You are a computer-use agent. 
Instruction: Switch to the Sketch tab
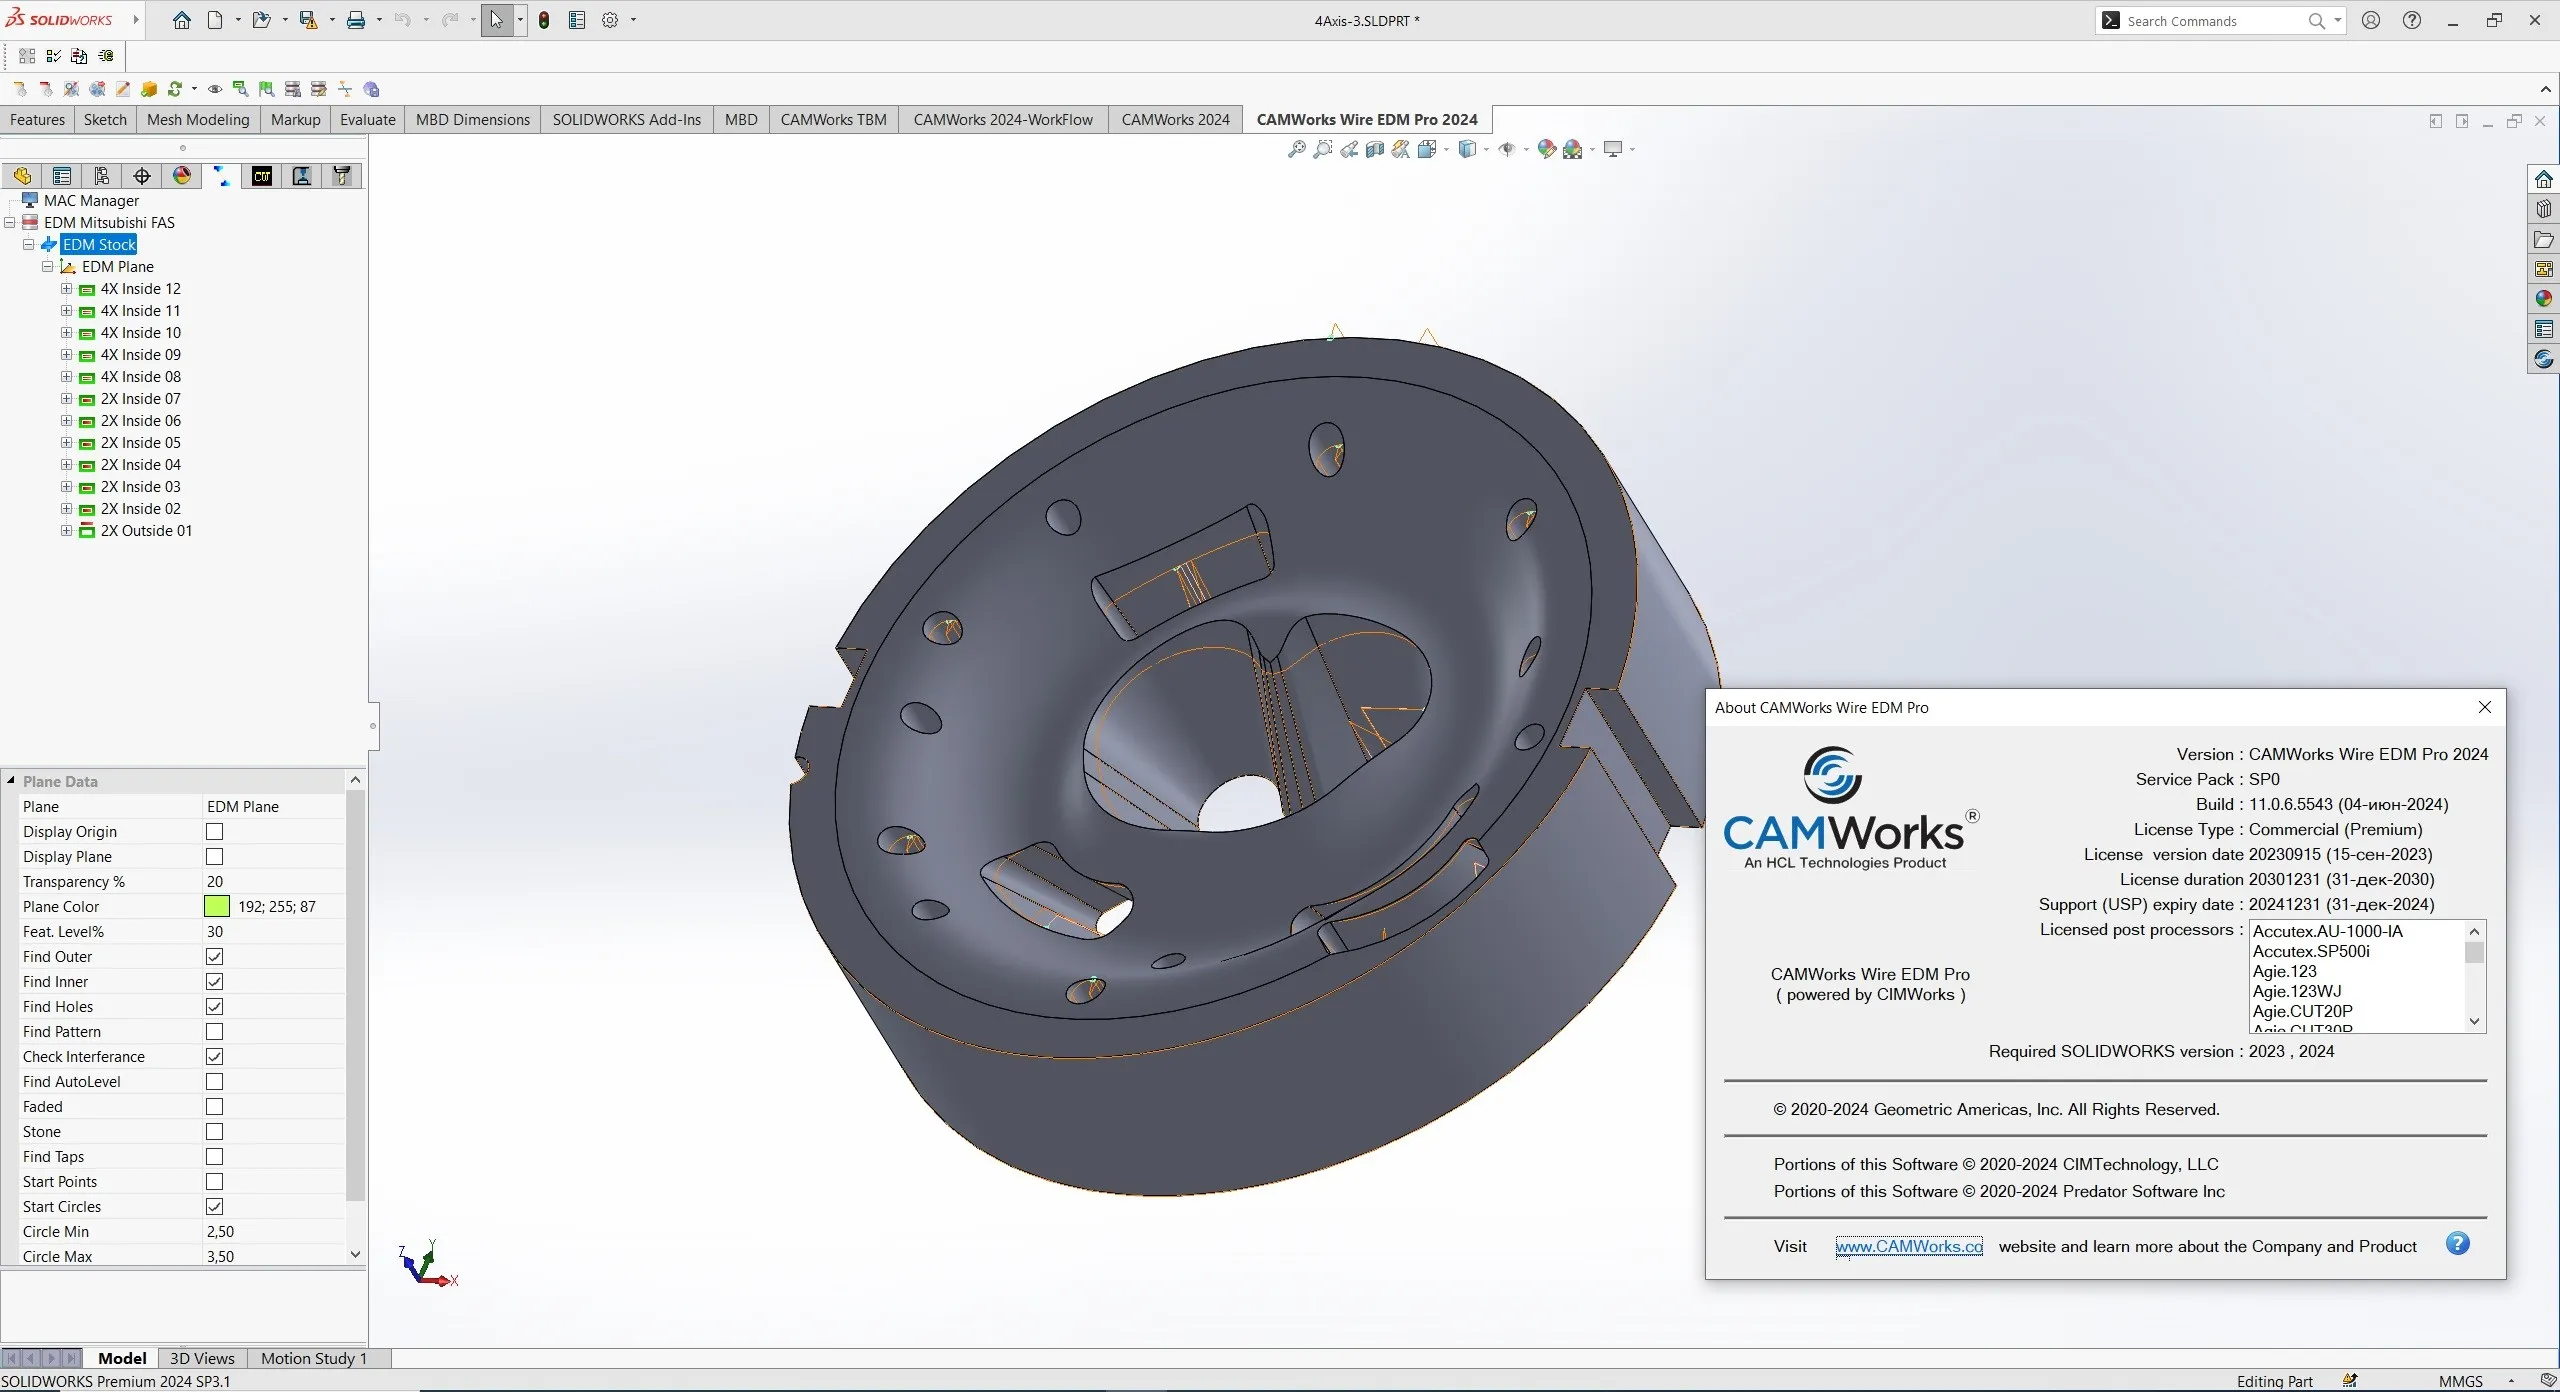tap(105, 120)
